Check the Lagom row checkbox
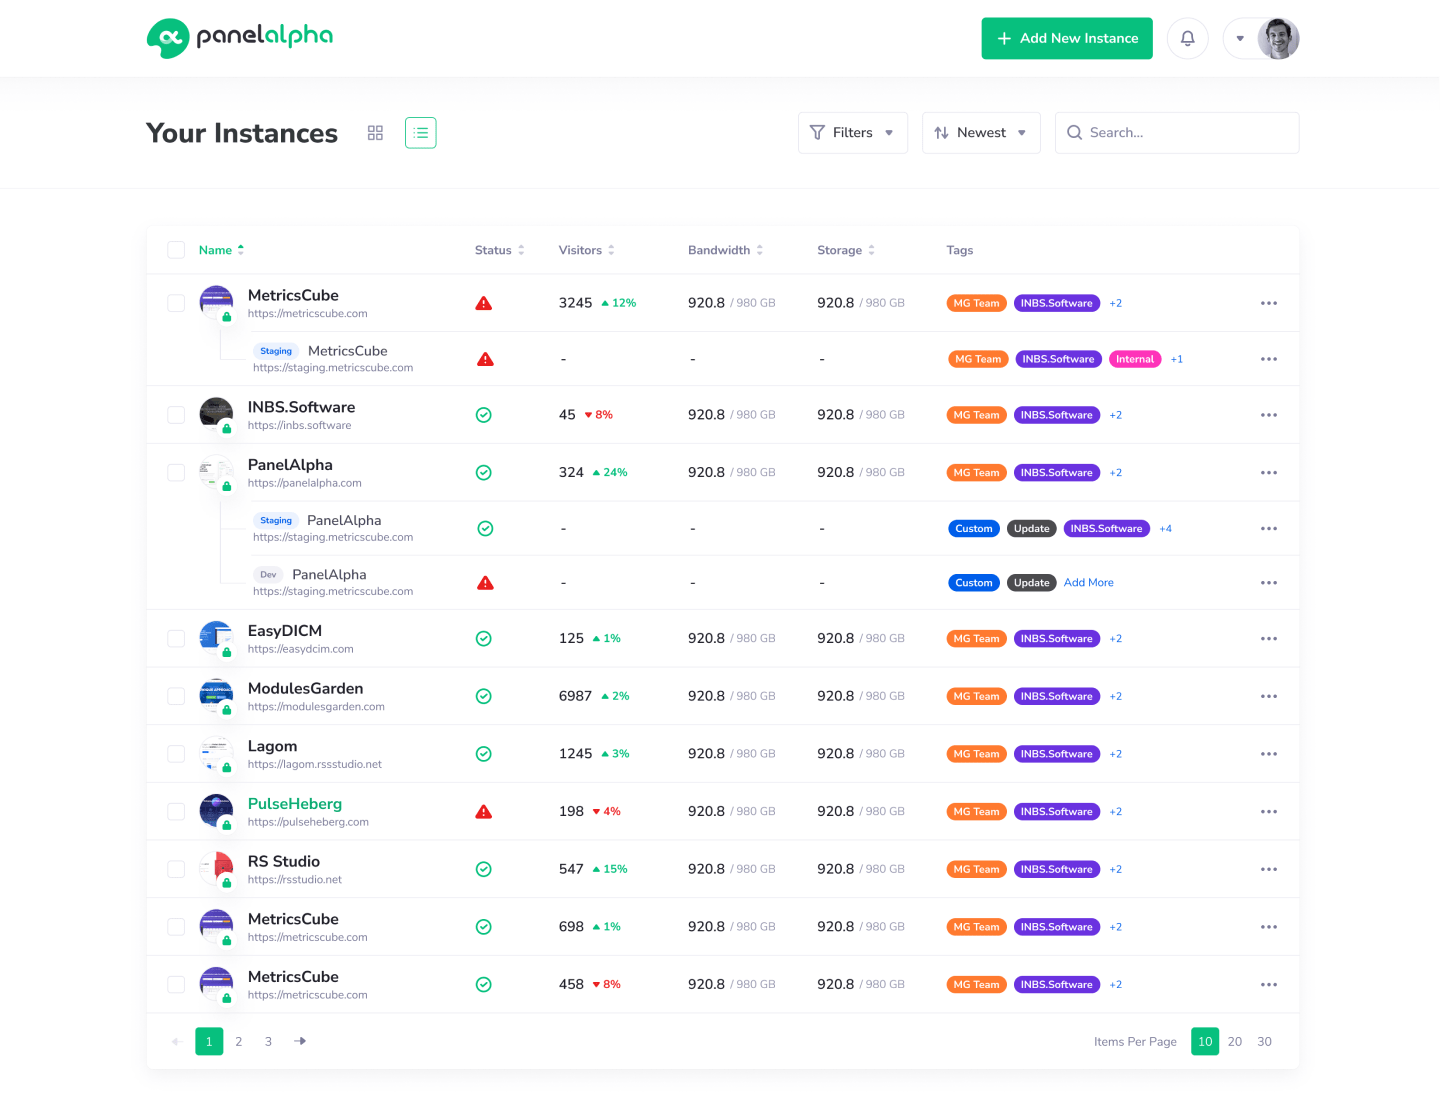 [x=176, y=754]
